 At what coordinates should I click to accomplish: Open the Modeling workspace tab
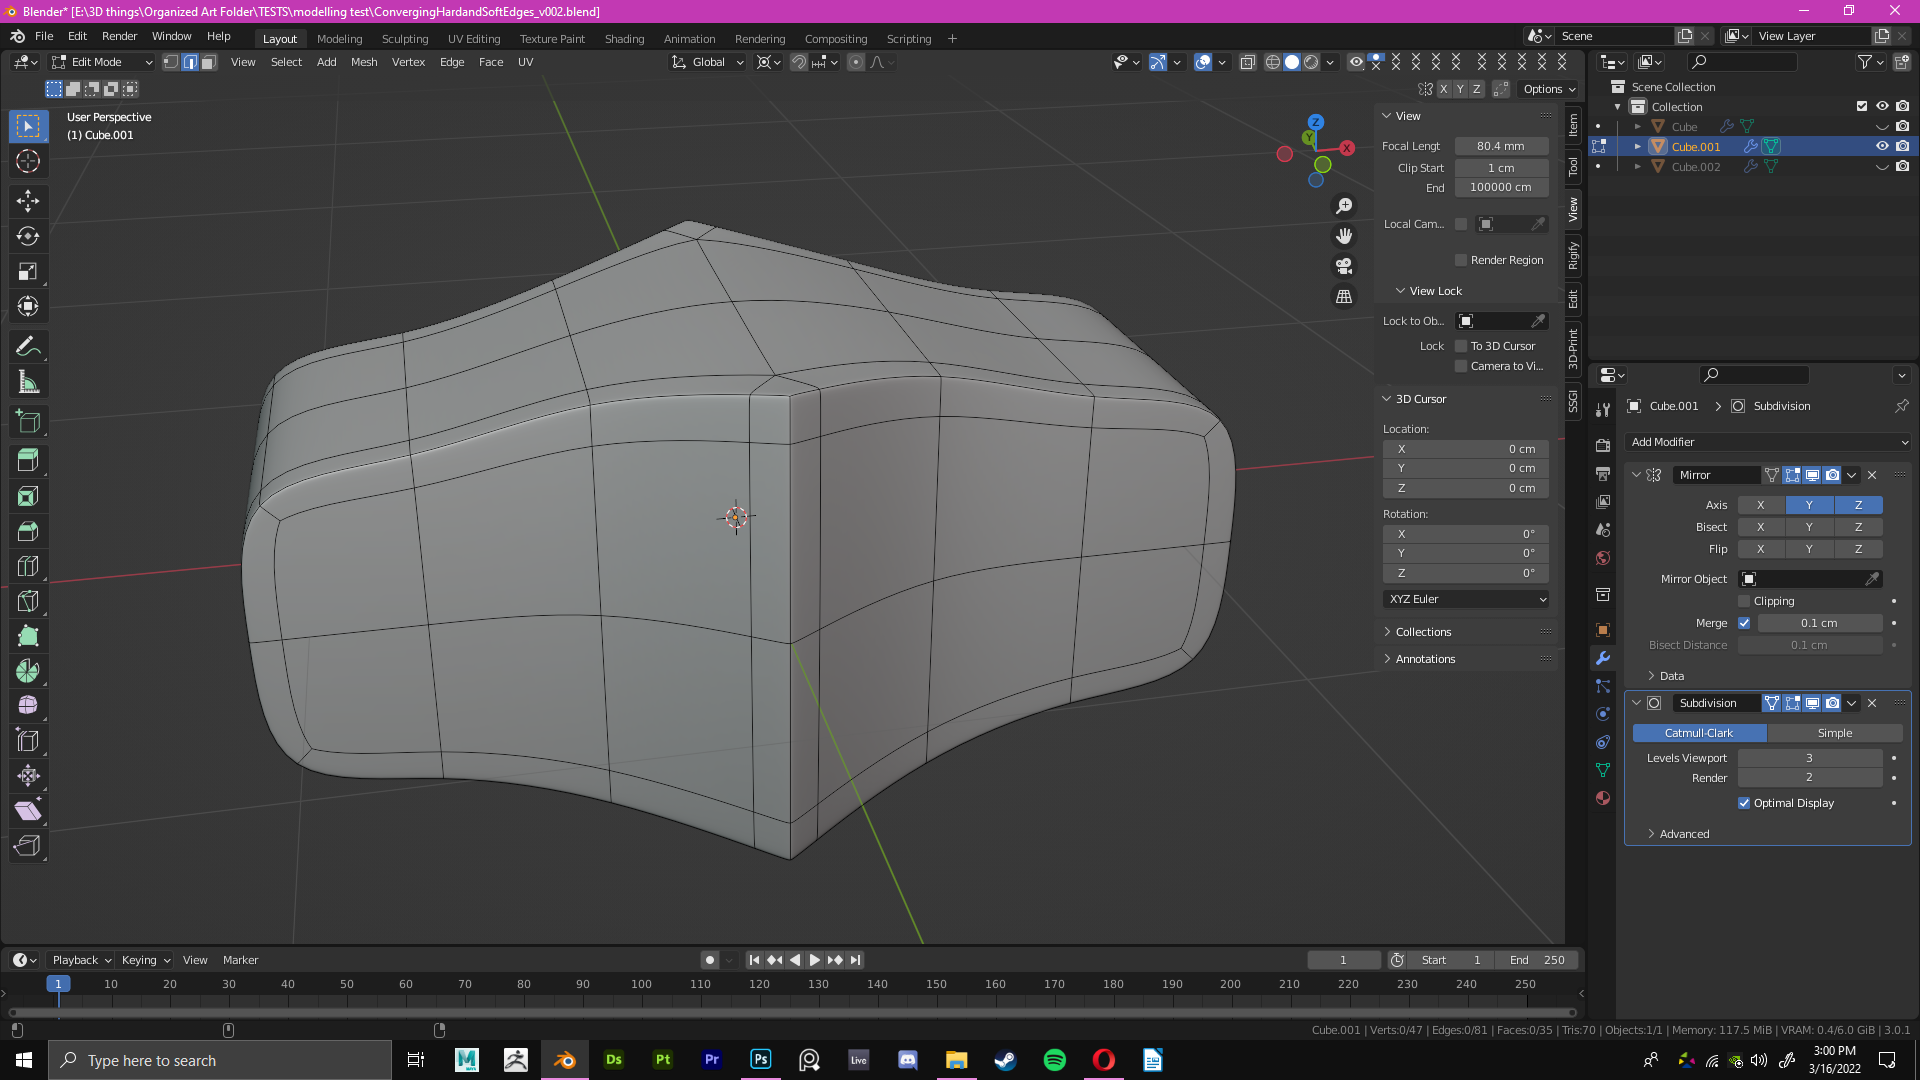click(x=339, y=39)
